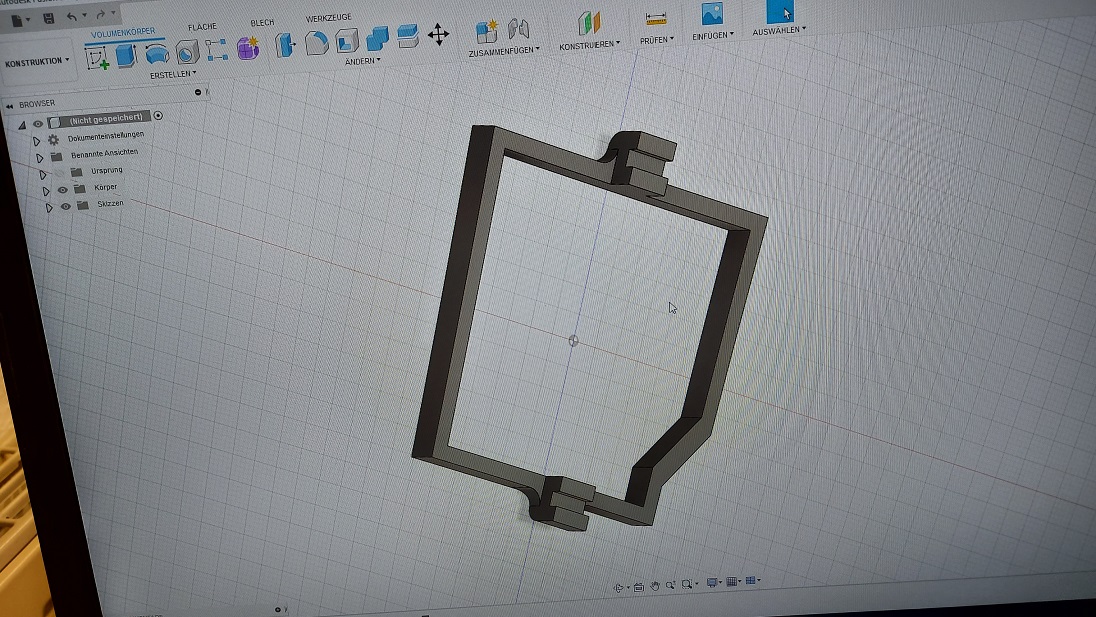
Task: Expand the Dokumenteinstellungen node
Action: pyautogui.click(x=36, y=142)
